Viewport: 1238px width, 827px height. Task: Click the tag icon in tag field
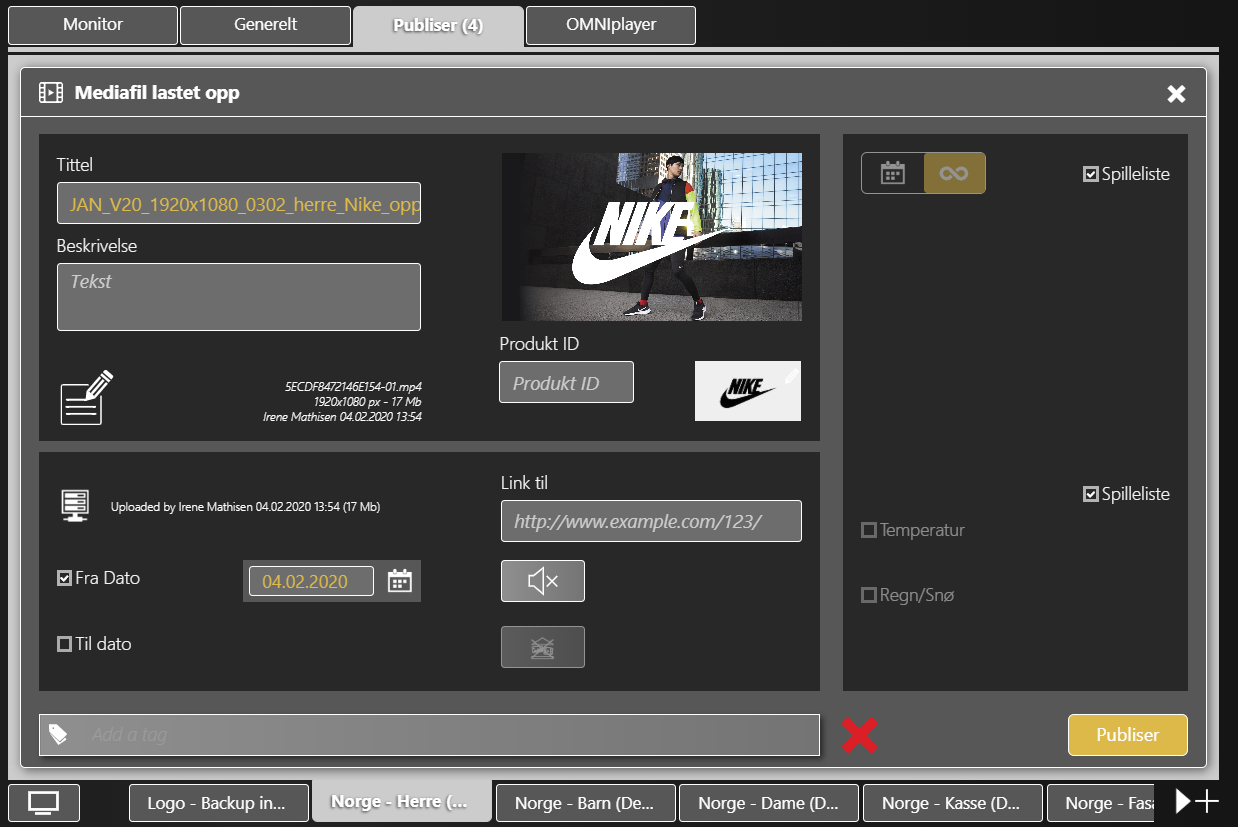pos(59,735)
